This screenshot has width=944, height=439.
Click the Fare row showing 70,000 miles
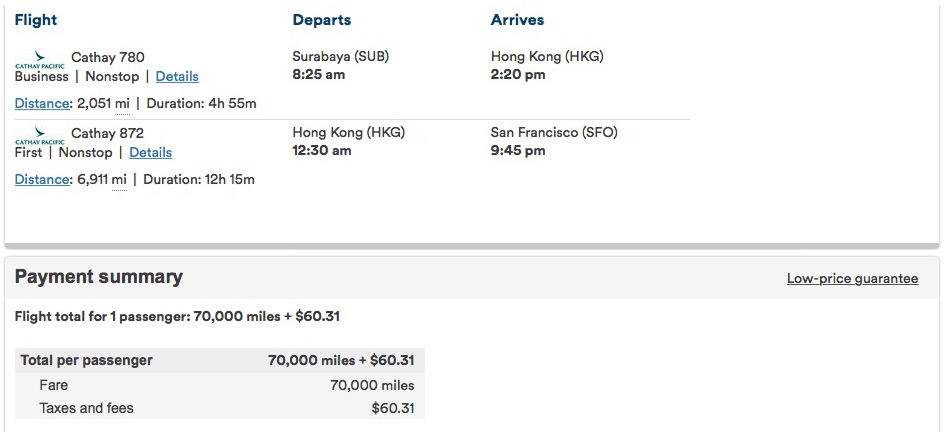pos(220,385)
